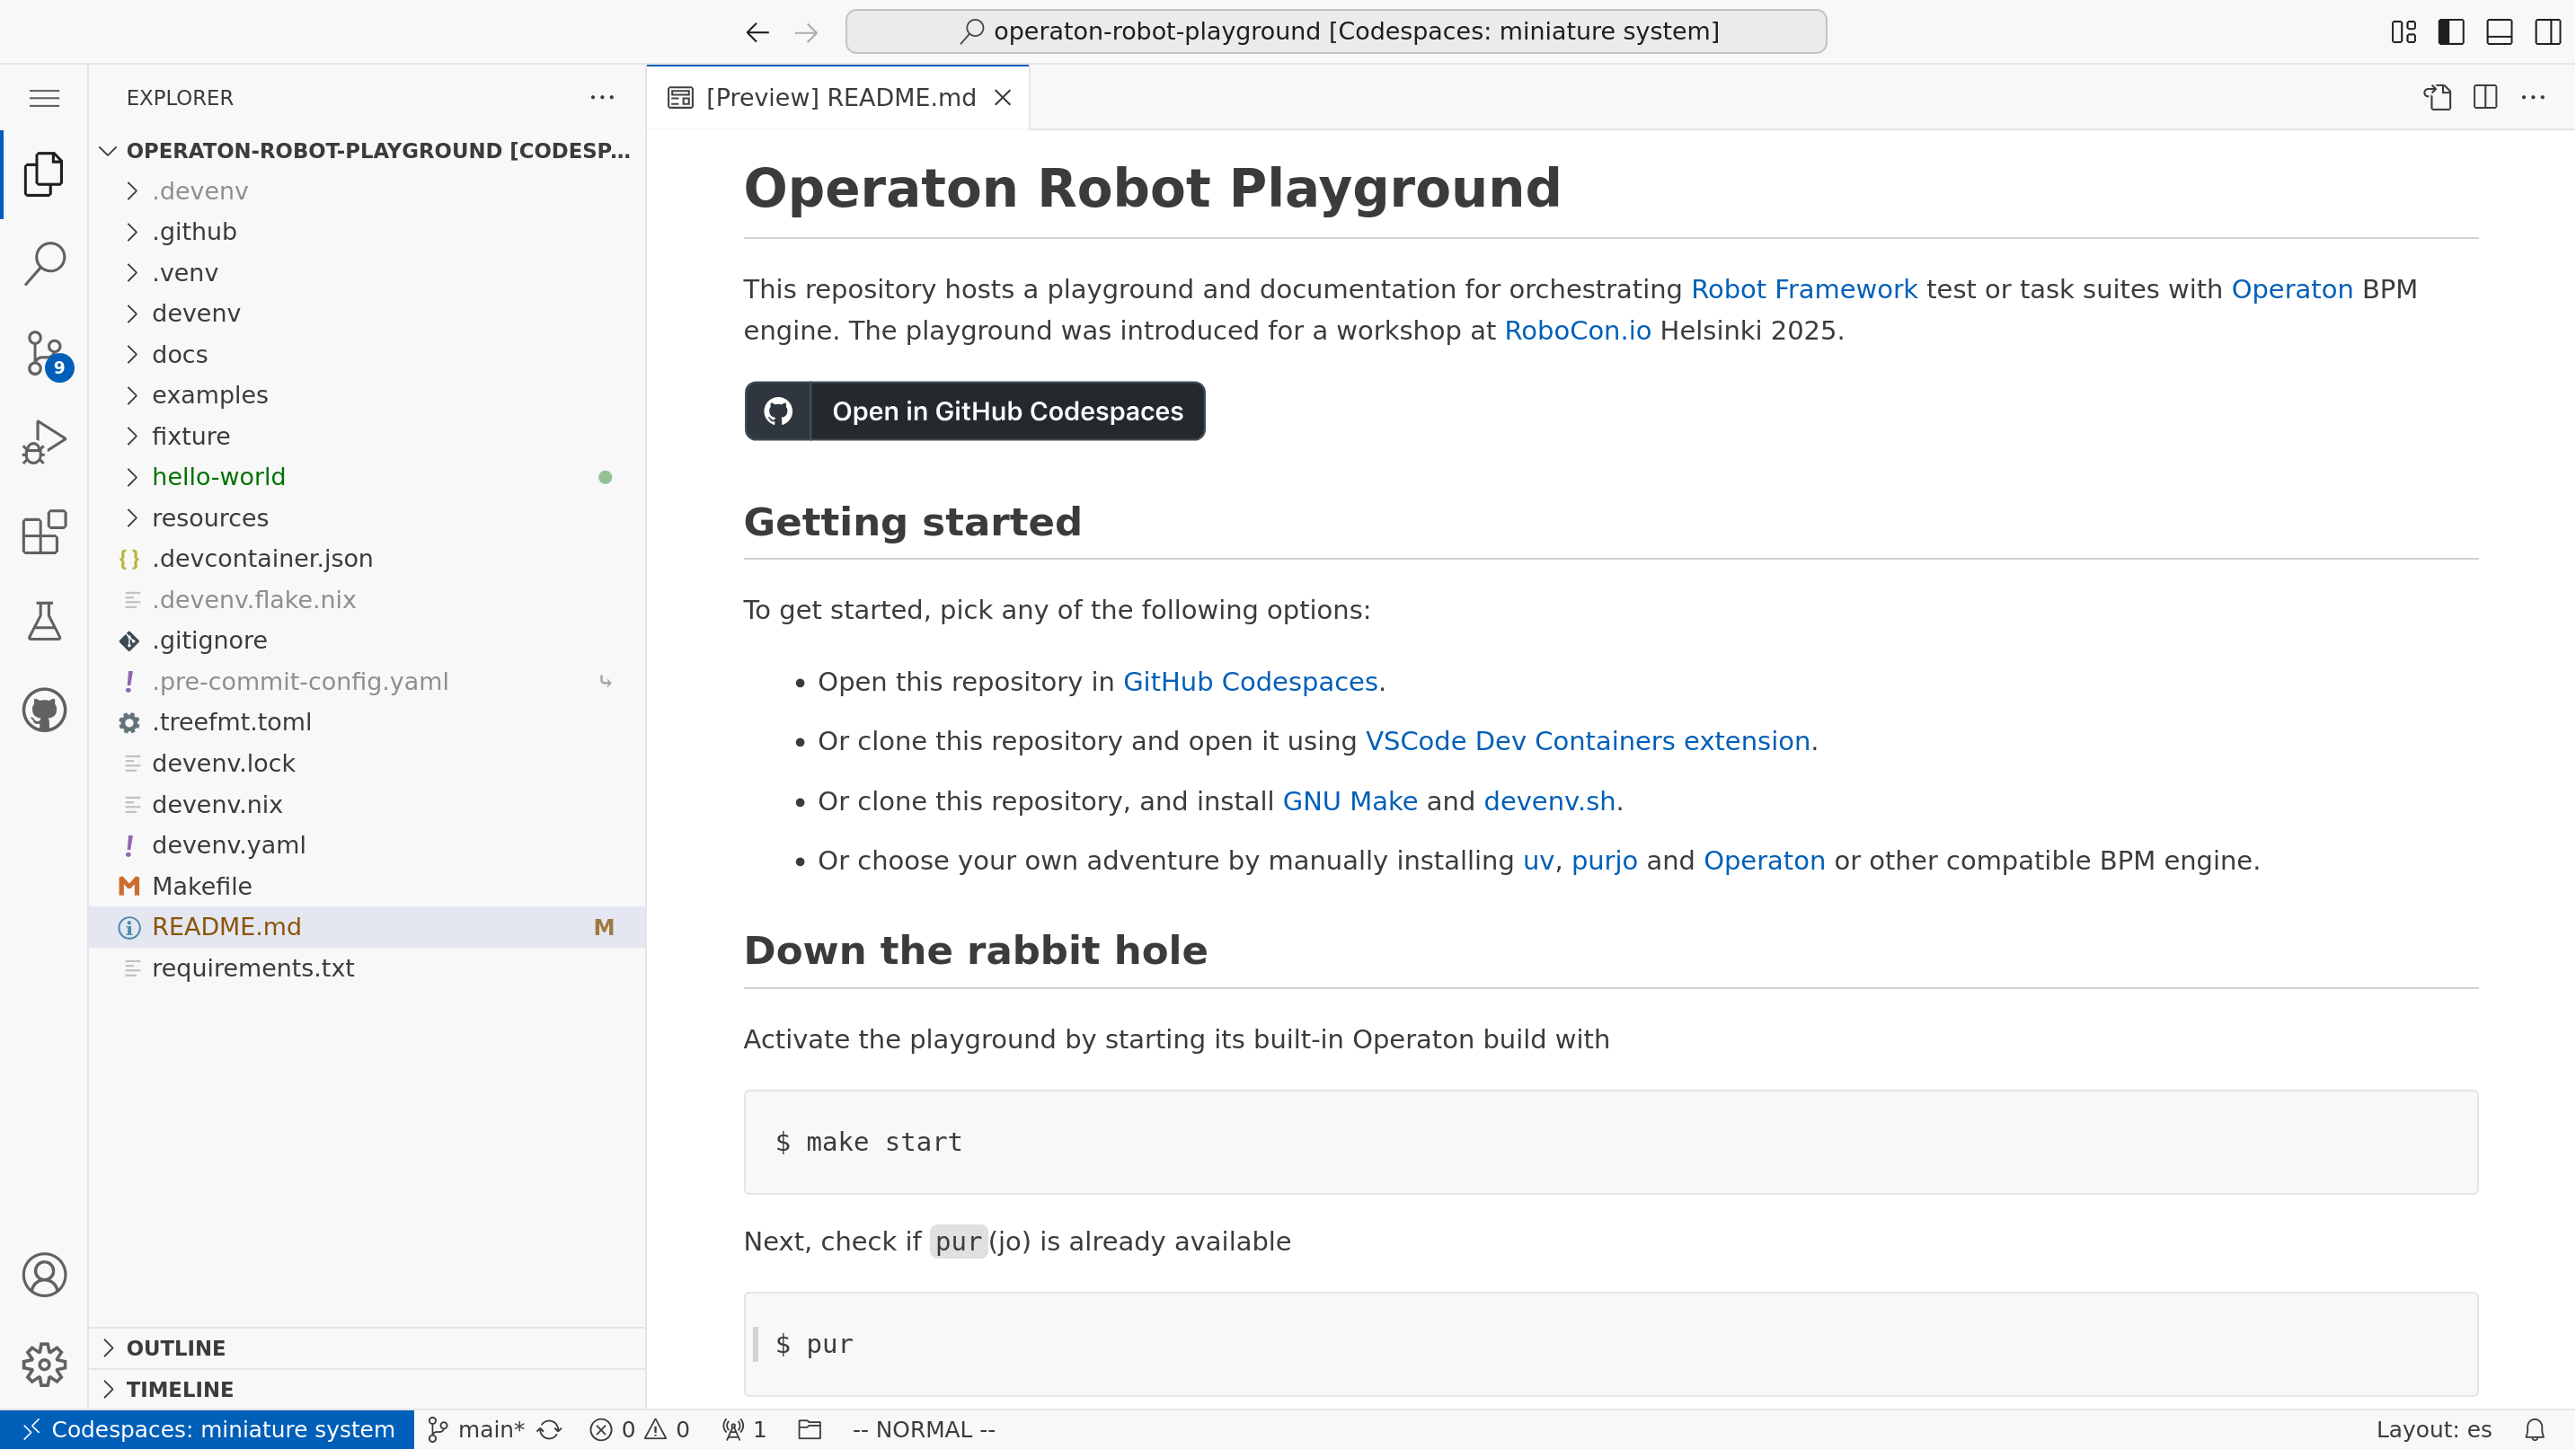2576x1449 pixels.
Task: Expand the OUTLINE section
Action: [367, 1348]
